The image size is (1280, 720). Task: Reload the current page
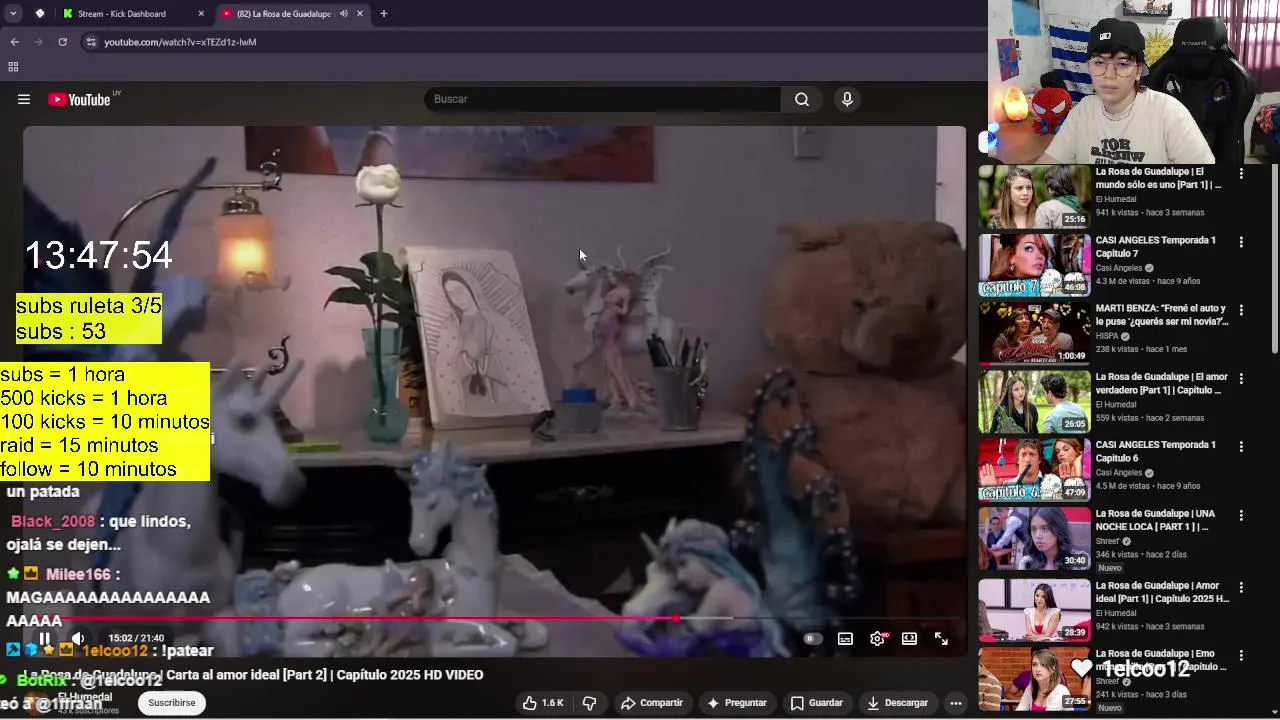(62, 42)
